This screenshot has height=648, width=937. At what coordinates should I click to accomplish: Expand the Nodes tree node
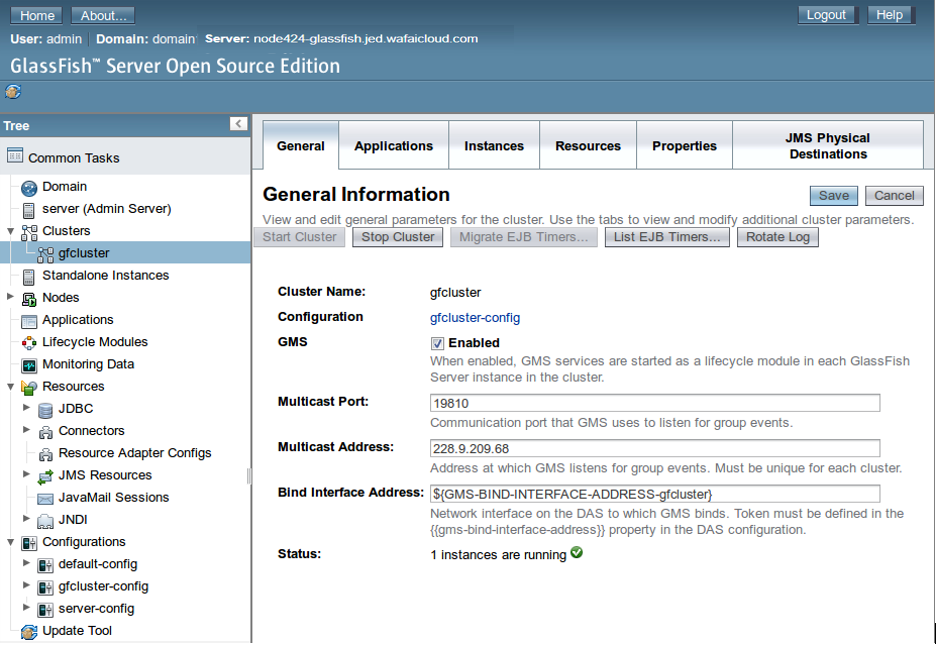click(10, 297)
